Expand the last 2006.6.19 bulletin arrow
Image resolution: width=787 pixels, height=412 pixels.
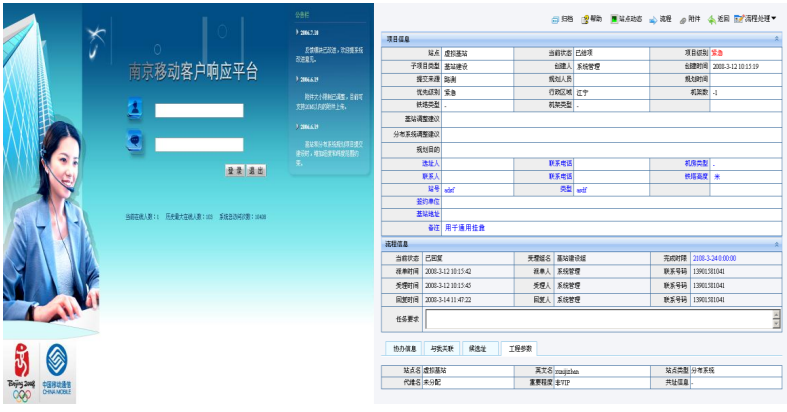(x=297, y=126)
